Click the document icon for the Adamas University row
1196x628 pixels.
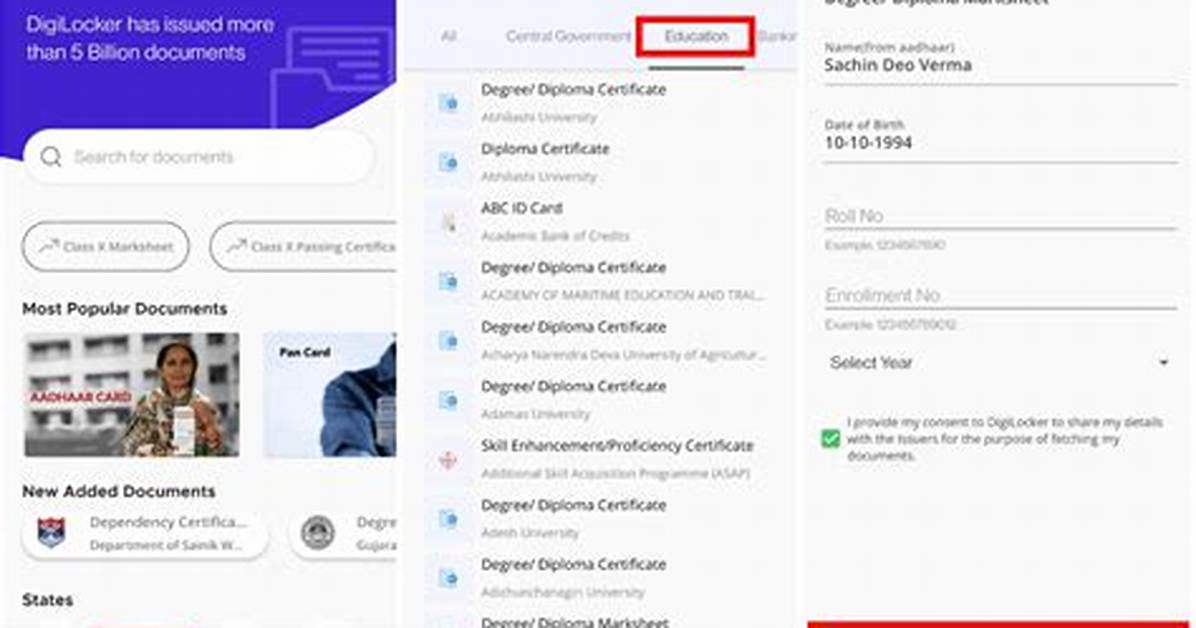tap(448, 400)
